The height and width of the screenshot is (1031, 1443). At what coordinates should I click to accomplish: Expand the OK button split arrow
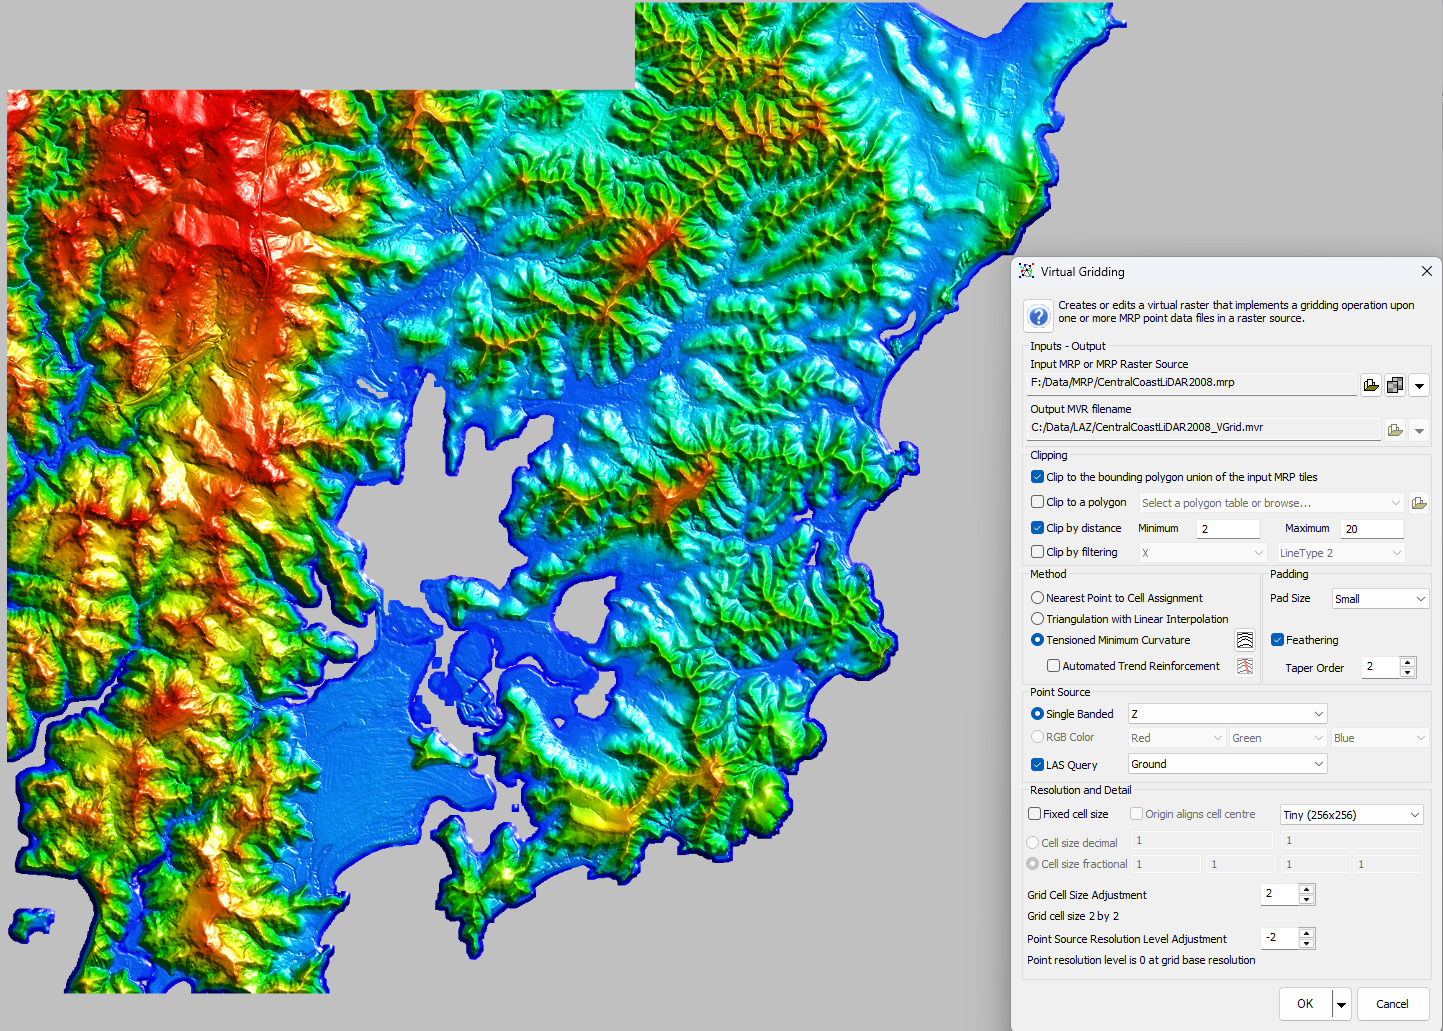point(1342,1004)
